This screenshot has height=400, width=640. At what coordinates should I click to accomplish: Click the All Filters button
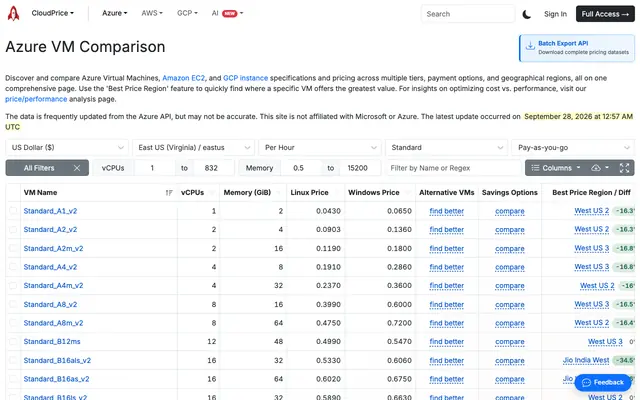pos(39,168)
